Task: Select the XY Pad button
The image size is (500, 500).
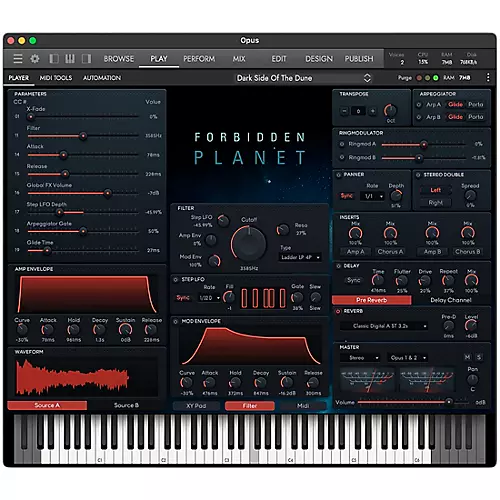Action: click(196, 406)
